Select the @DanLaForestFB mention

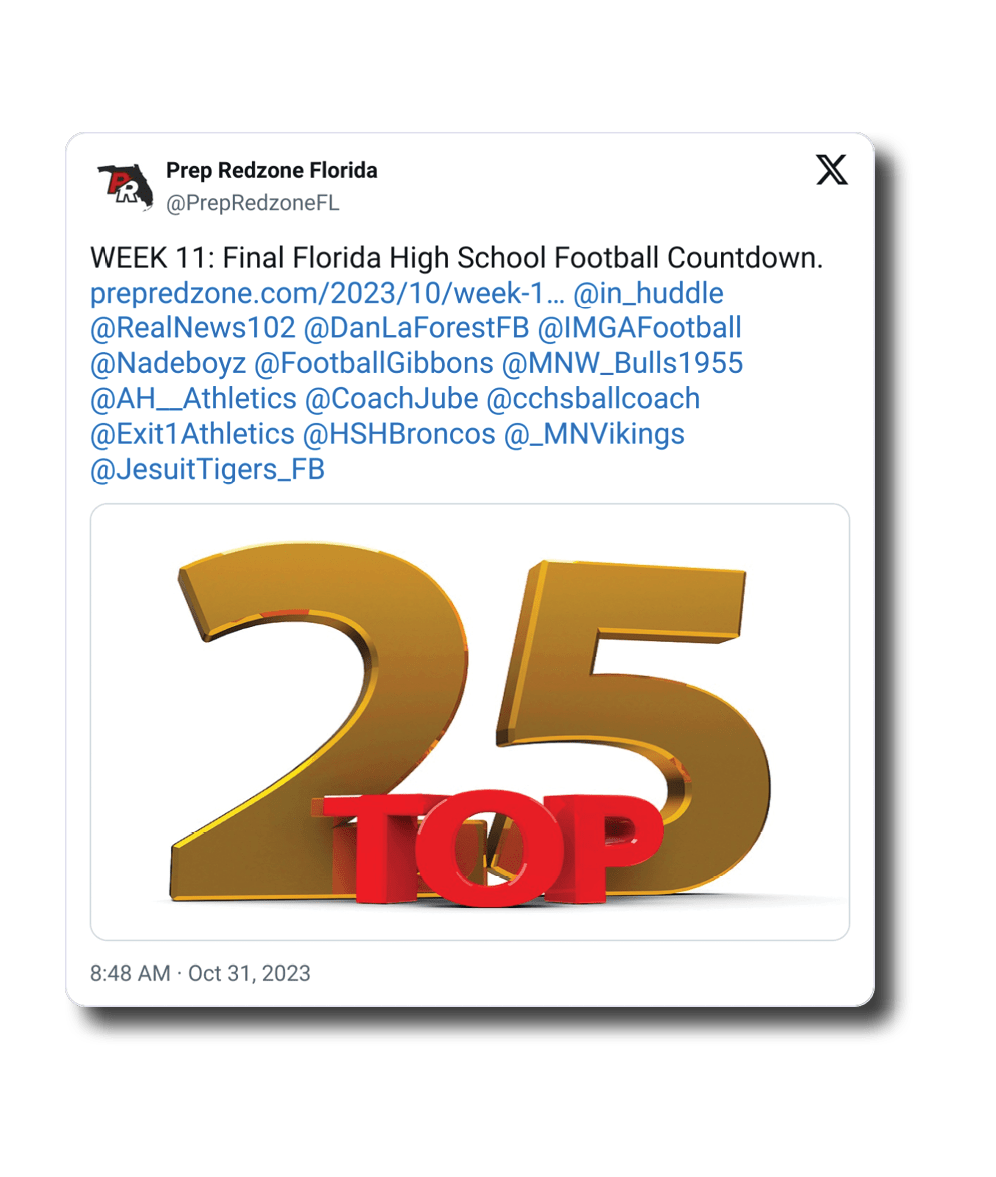coord(417,328)
